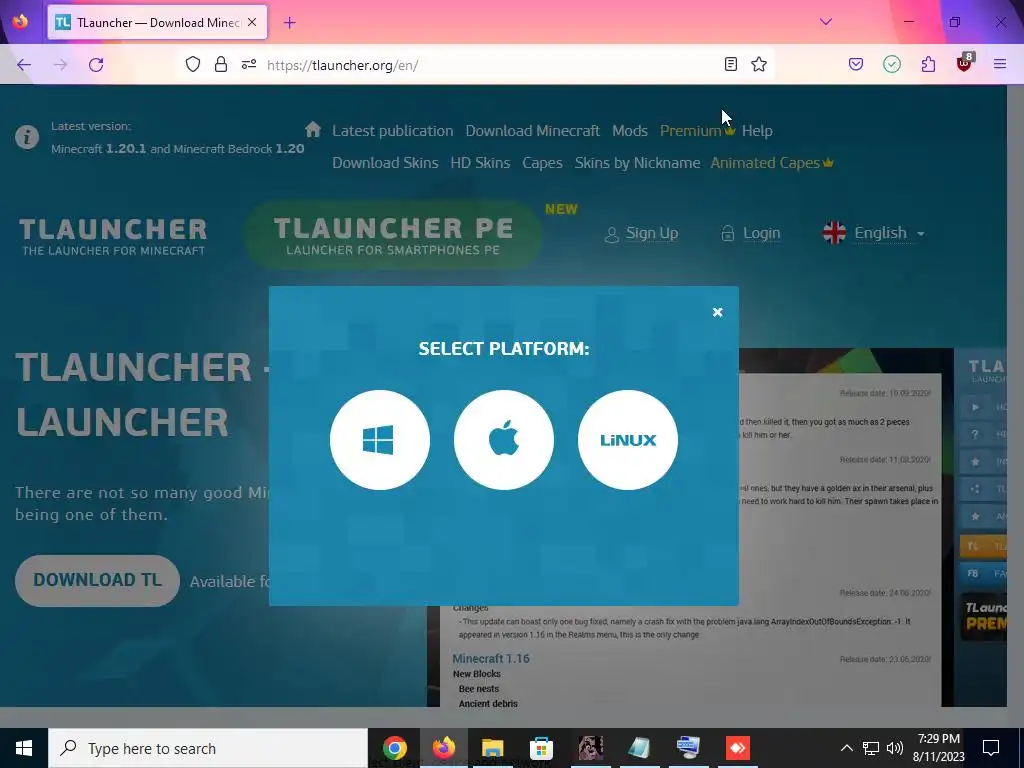Image resolution: width=1024 pixels, height=768 pixels.
Task: Go back with browser back arrow
Action: pyautogui.click(x=24, y=65)
